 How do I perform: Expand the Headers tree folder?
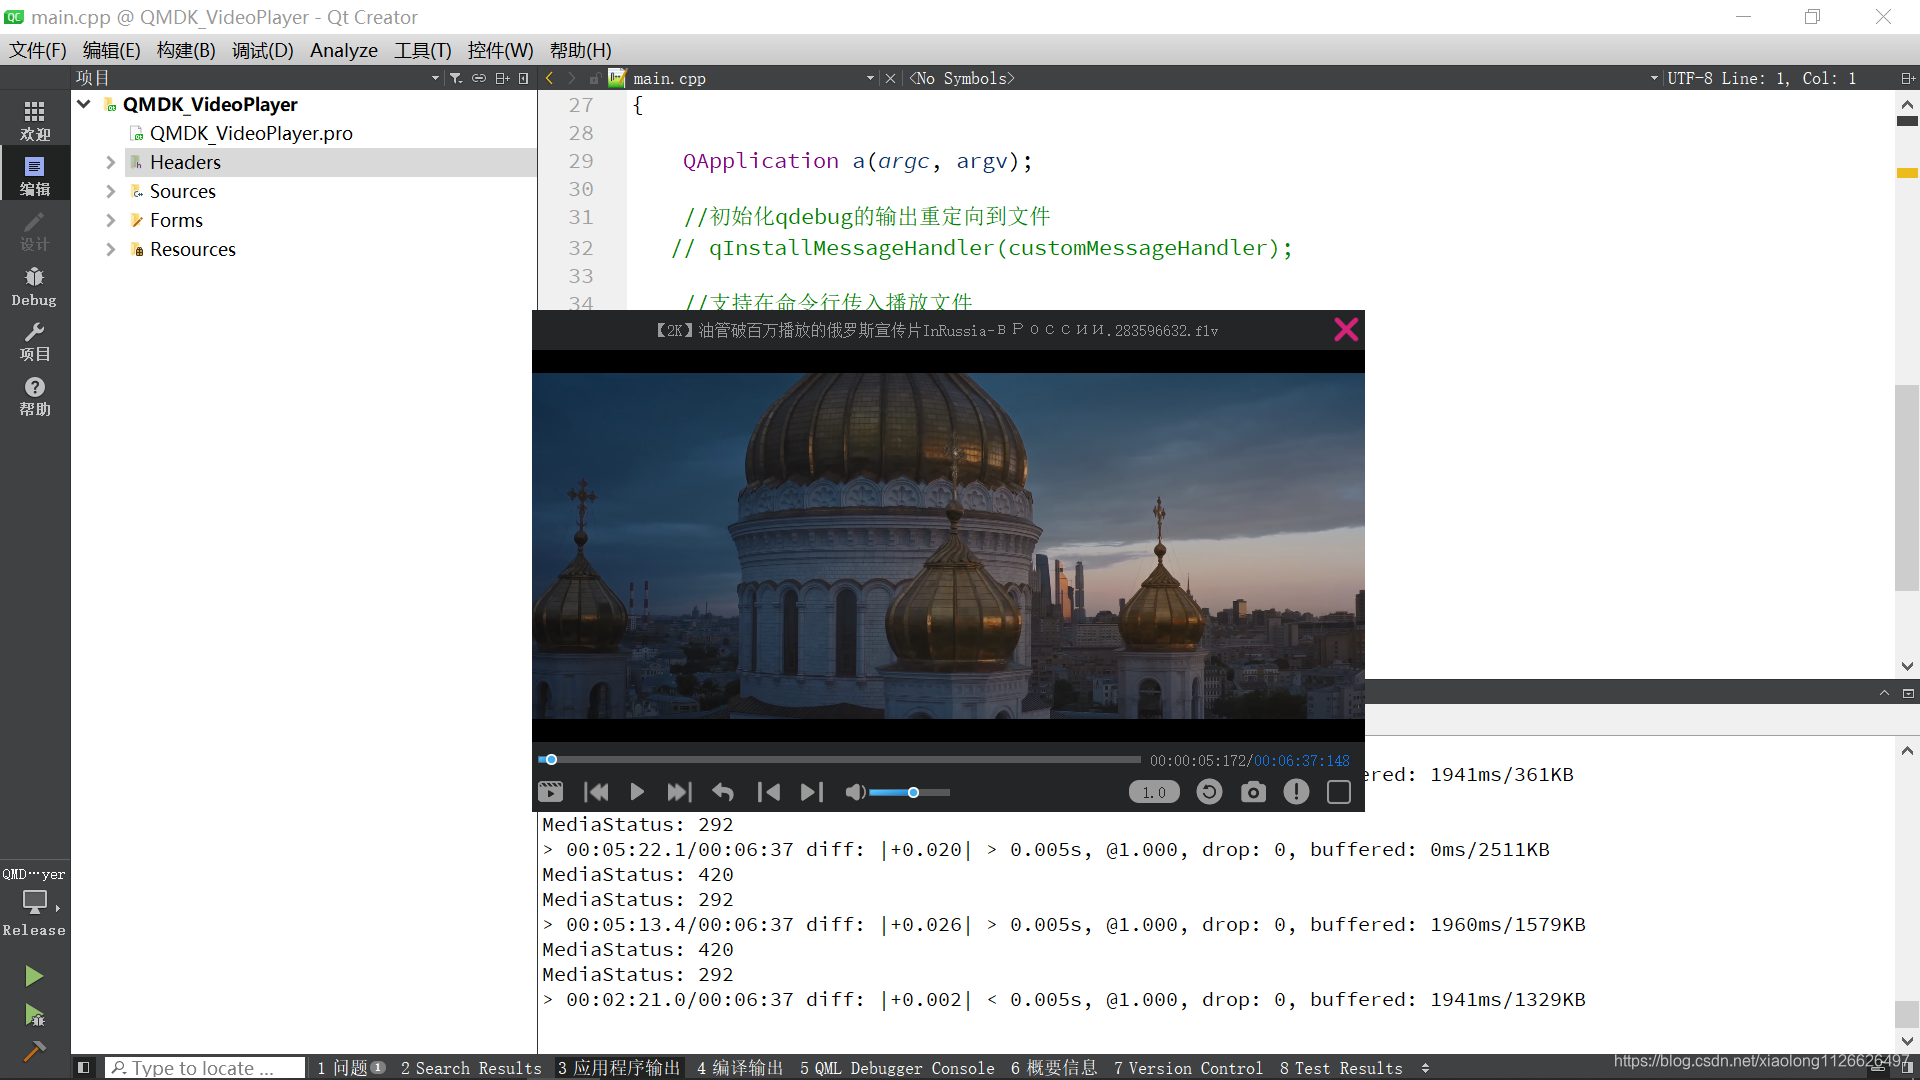(111, 162)
